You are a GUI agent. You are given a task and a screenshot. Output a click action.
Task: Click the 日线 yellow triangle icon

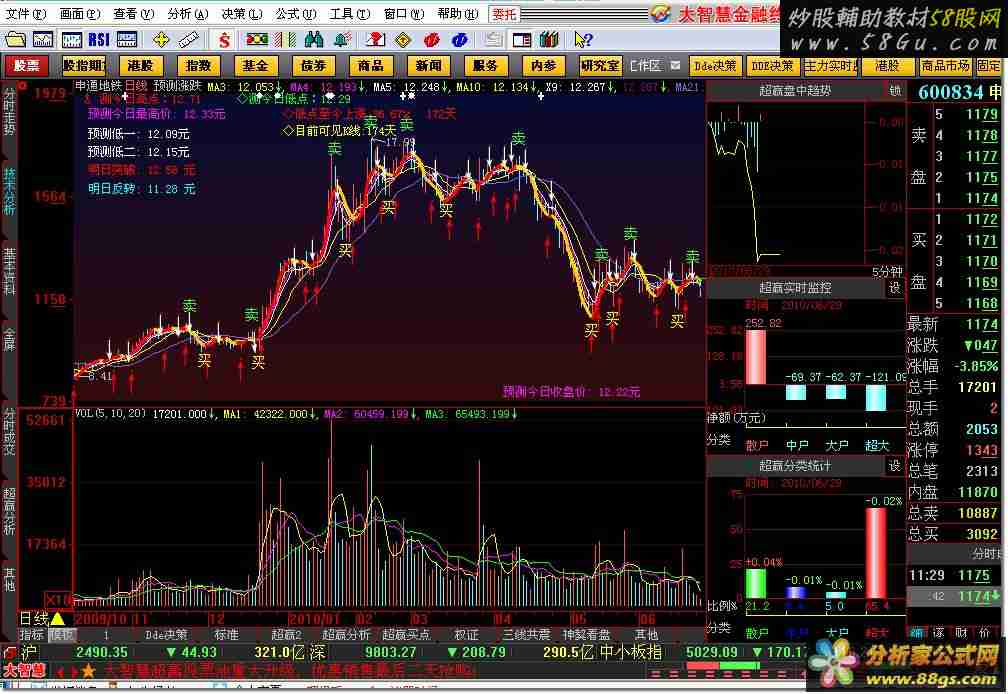pyautogui.click(x=57, y=619)
